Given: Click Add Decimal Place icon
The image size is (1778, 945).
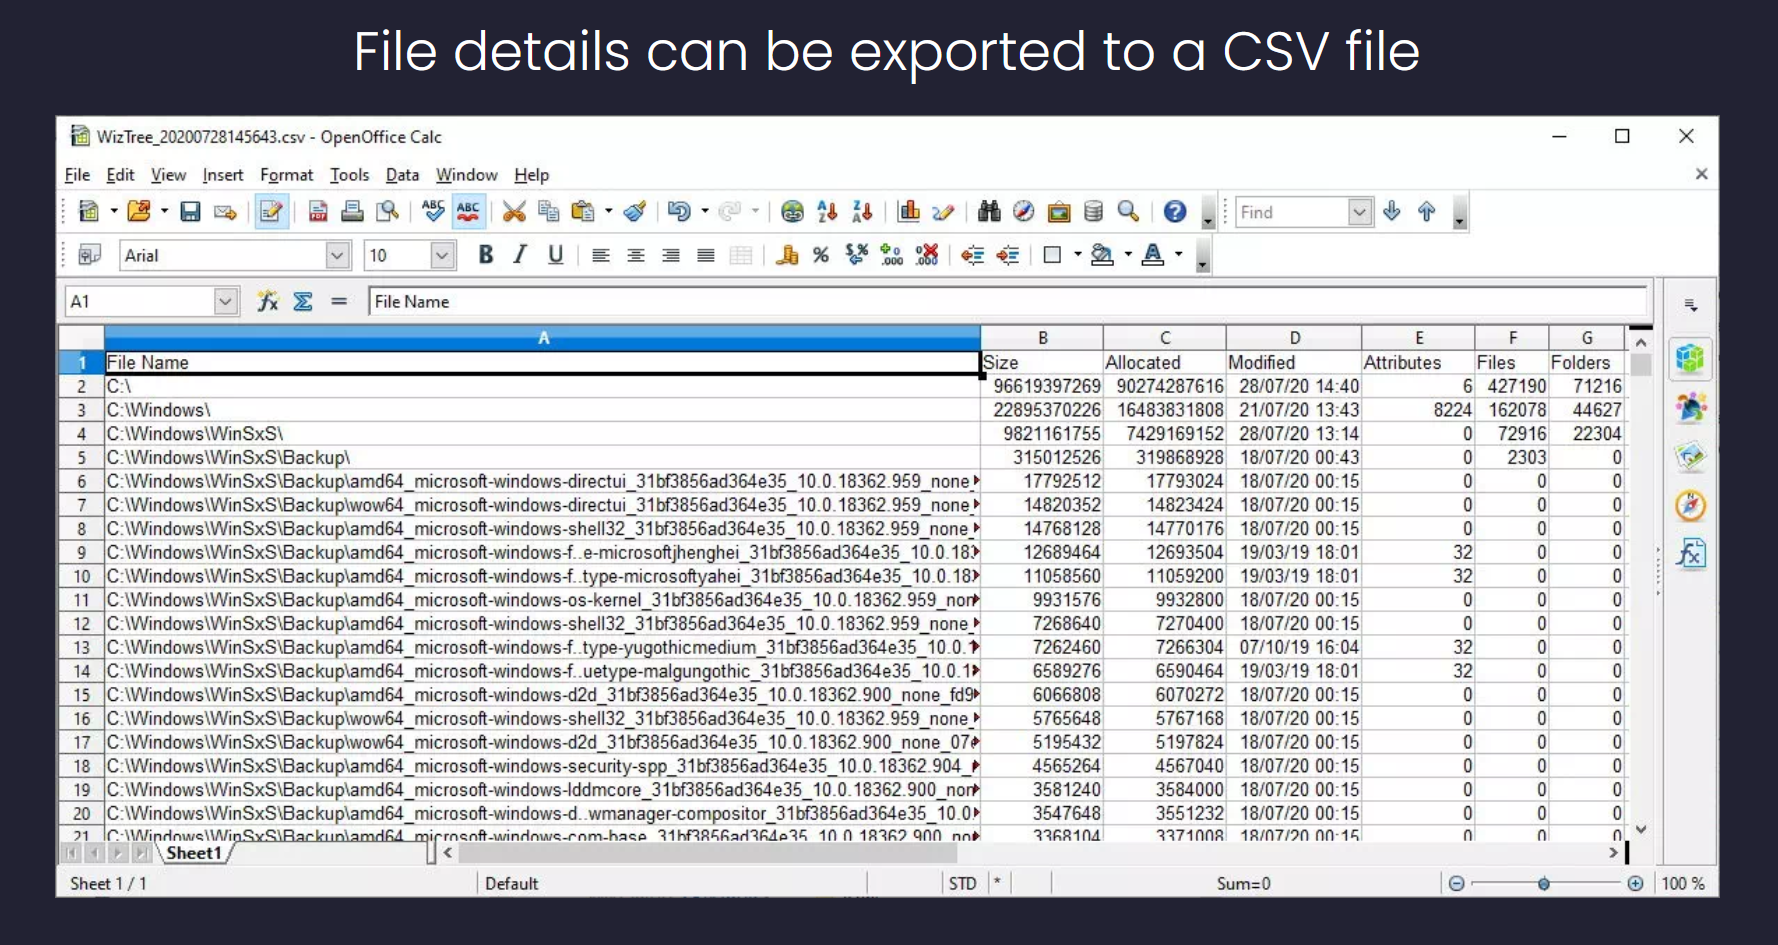Looking at the screenshot, I should pos(891,255).
